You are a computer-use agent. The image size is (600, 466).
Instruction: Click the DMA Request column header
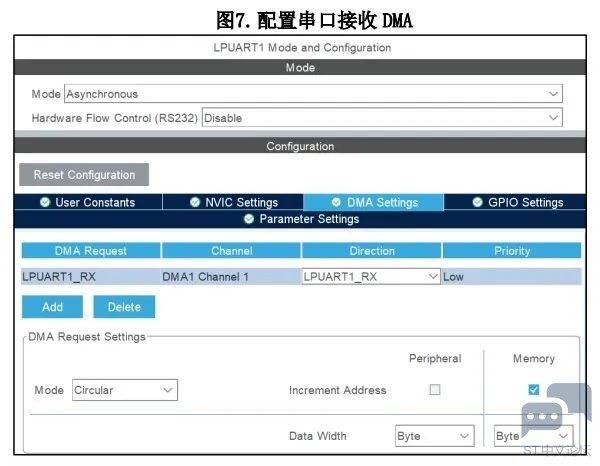pyautogui.click(x=91, y=251)
